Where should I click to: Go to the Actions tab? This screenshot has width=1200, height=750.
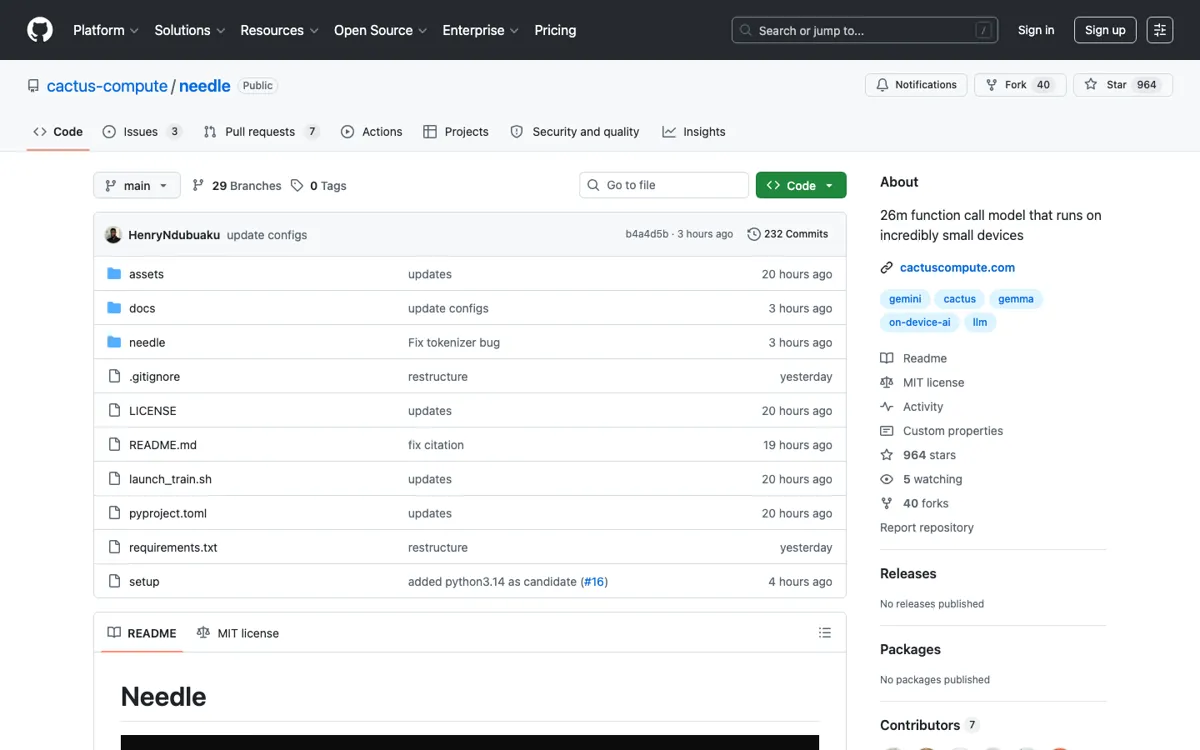tap(371, 131)
